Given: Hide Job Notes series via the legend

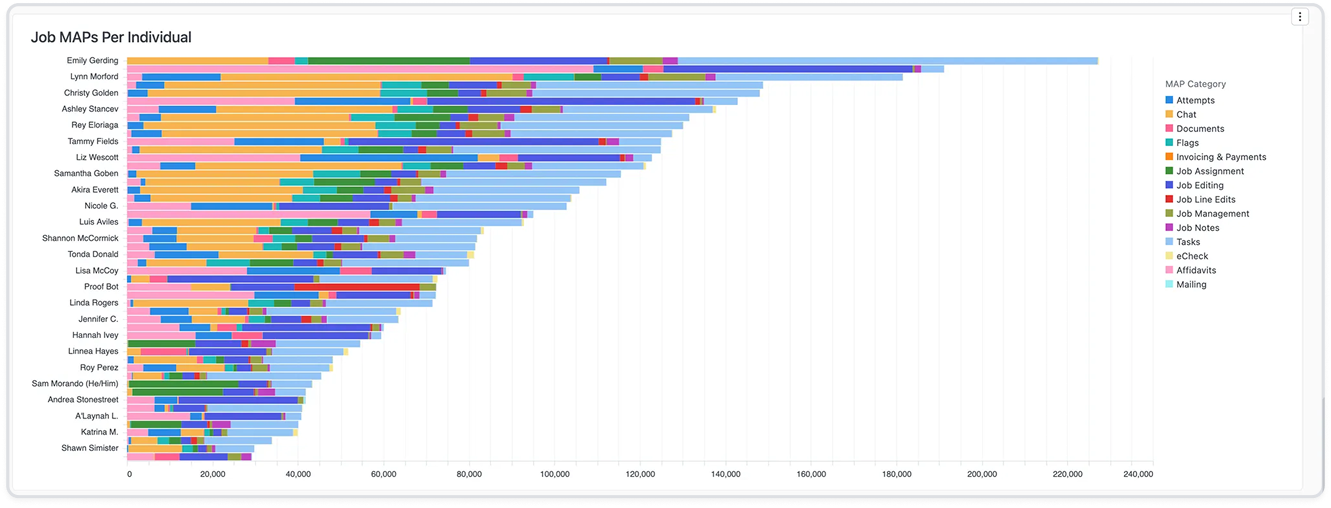Looking at the screenshot, I should point(1197,228).
